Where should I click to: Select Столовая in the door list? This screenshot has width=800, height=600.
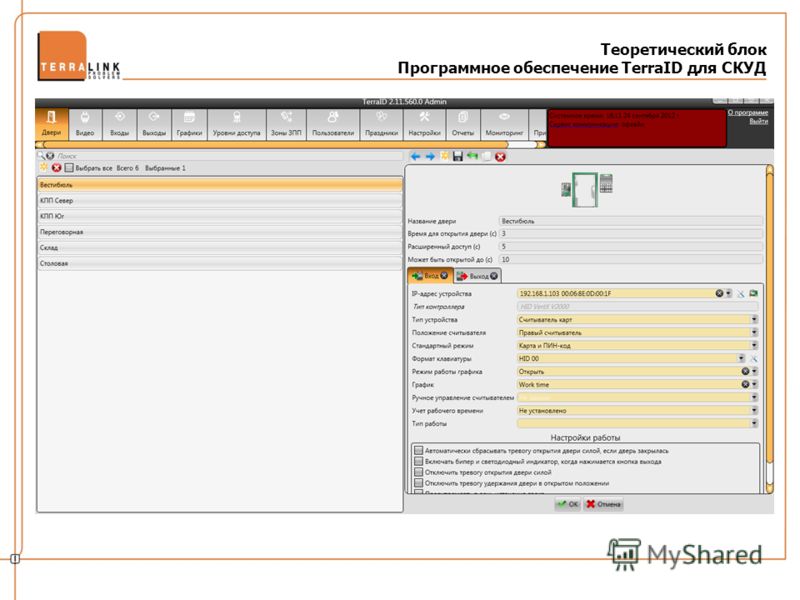pyautogui.click(x=220, y=264)
